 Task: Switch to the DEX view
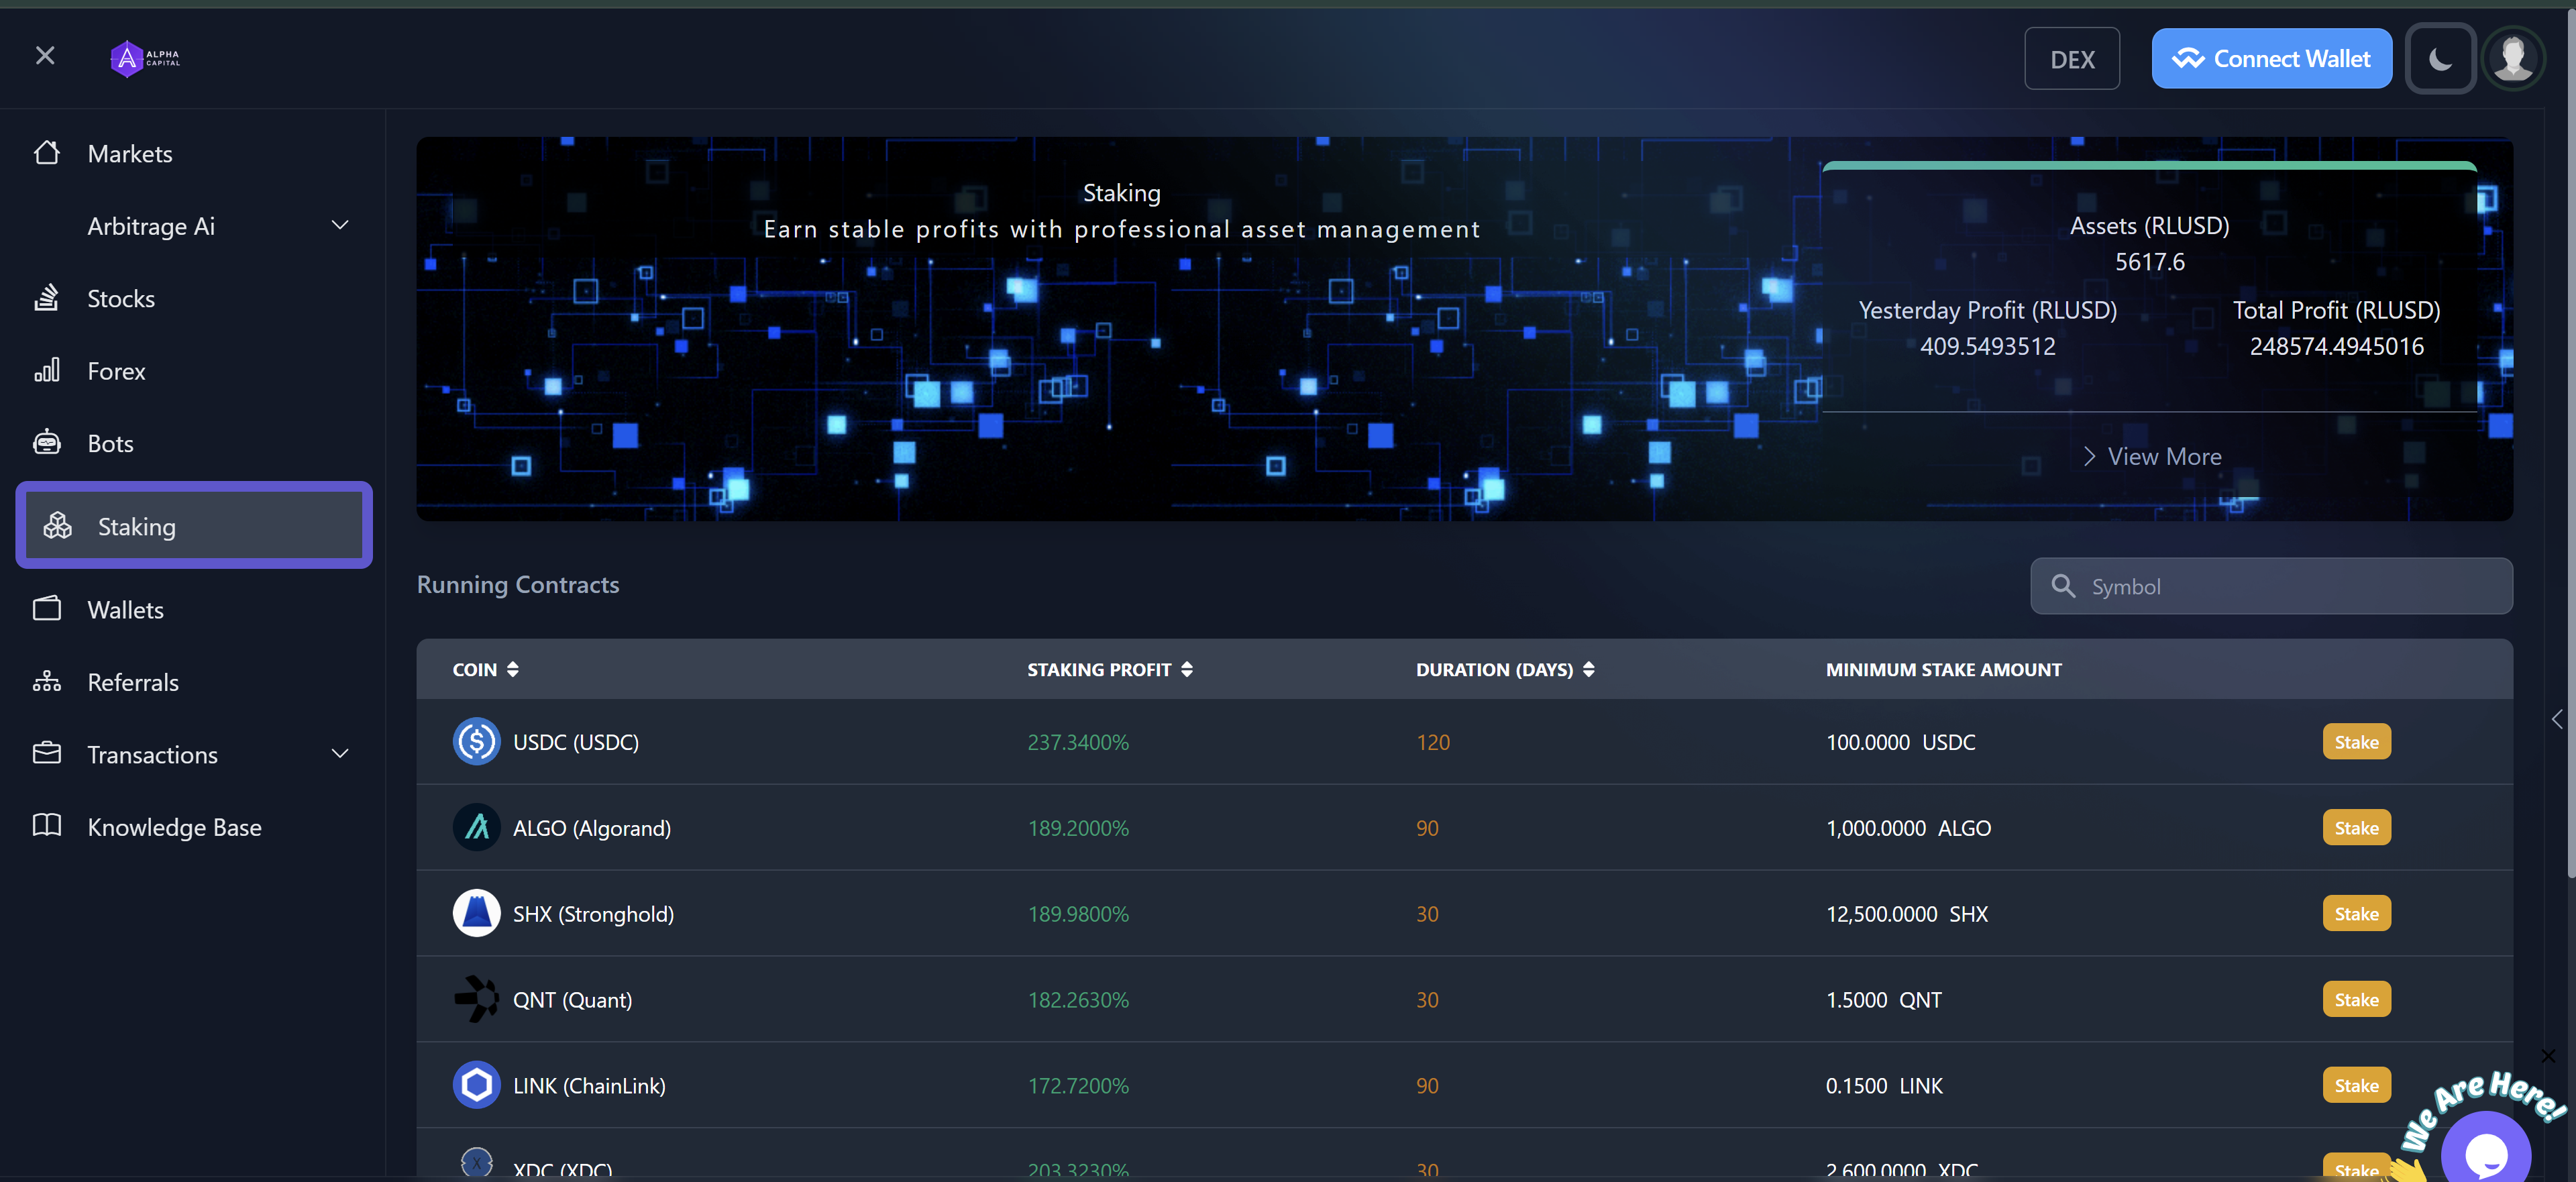click(x=2072, y=58)
